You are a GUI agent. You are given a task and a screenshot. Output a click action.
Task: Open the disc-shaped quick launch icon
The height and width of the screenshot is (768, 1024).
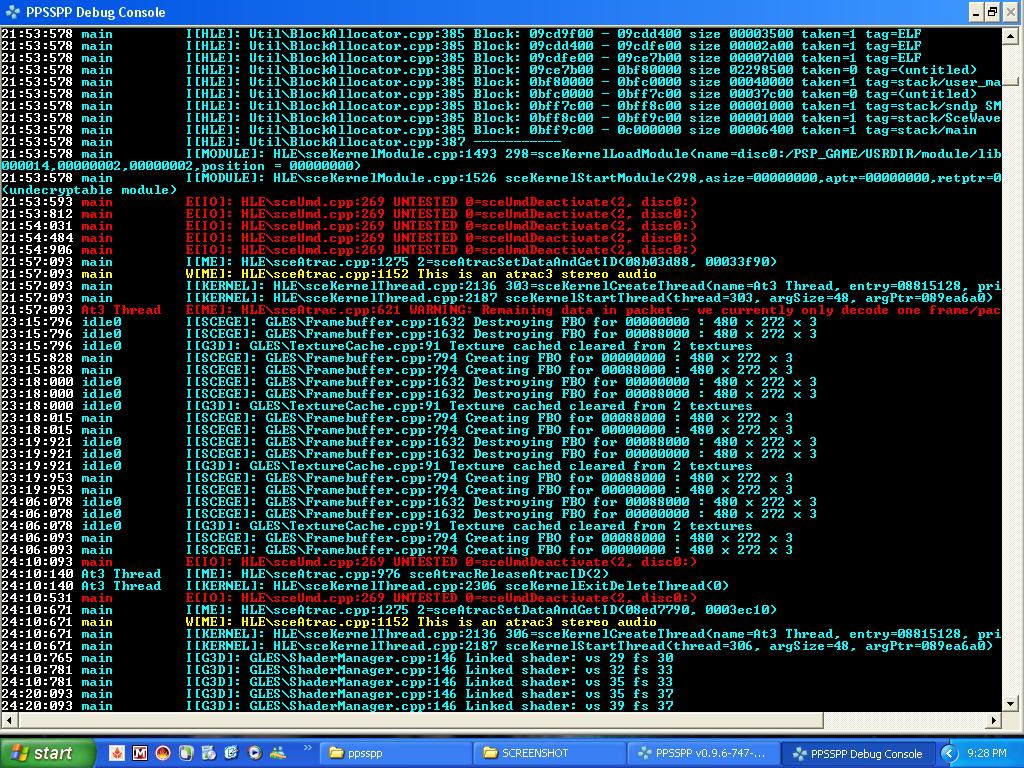point(208,753)
